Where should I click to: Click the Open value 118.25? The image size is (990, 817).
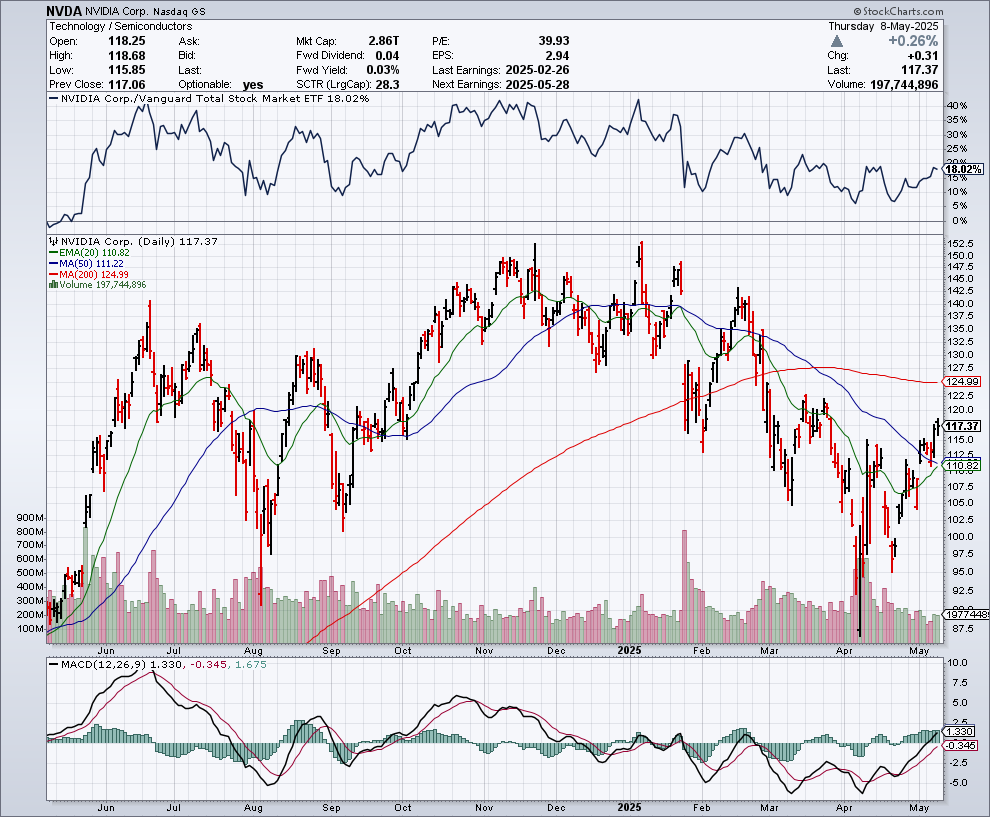pyautogui.click(x=126, y=41)
